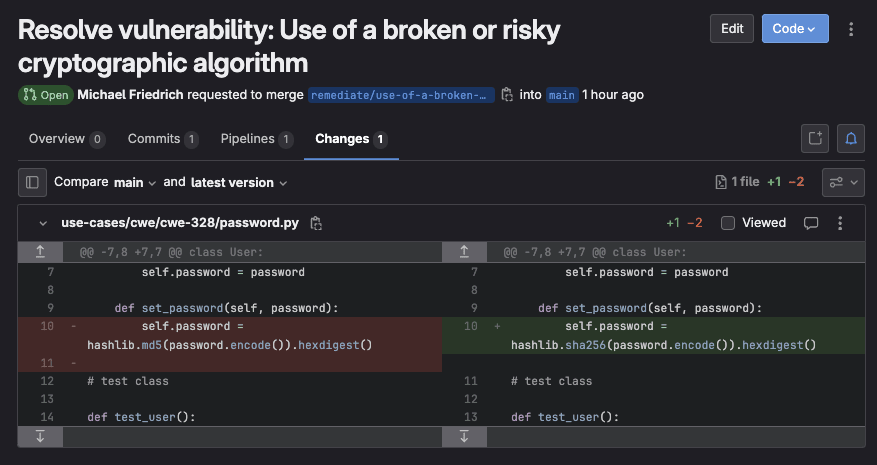877x465 pixels.
Task: Collapse the password.py file diff
Action: pyautogui.click(x=43, y=223)
